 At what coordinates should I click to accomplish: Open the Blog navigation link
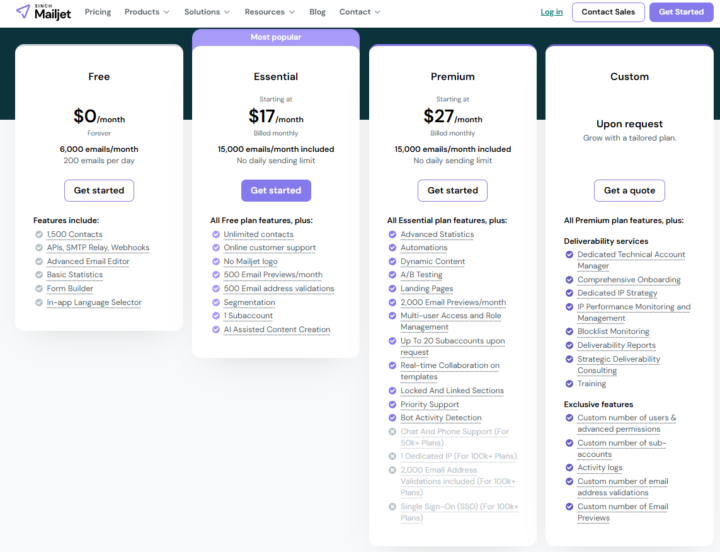click(x=317, y=12)
